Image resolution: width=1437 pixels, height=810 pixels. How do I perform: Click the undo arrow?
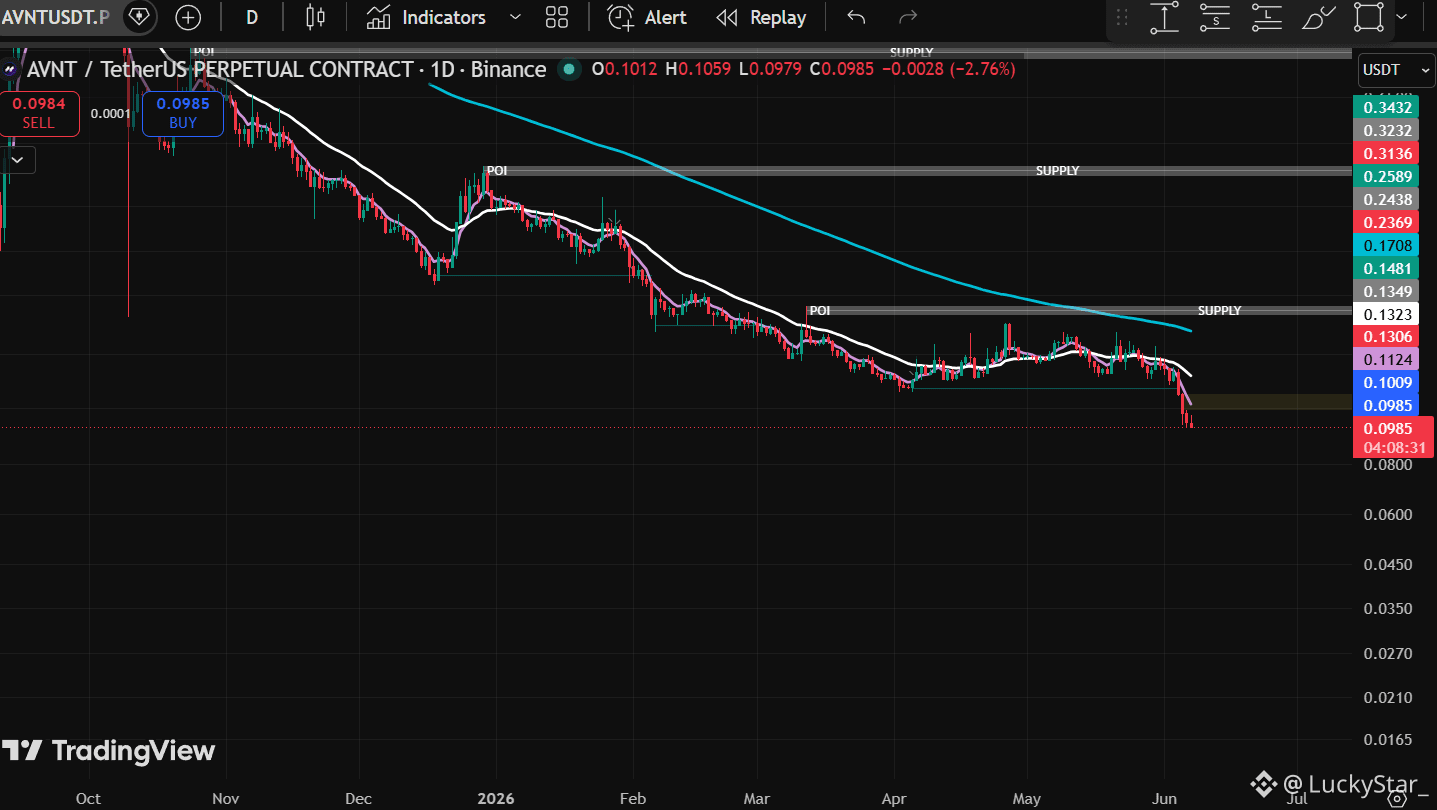856,17
